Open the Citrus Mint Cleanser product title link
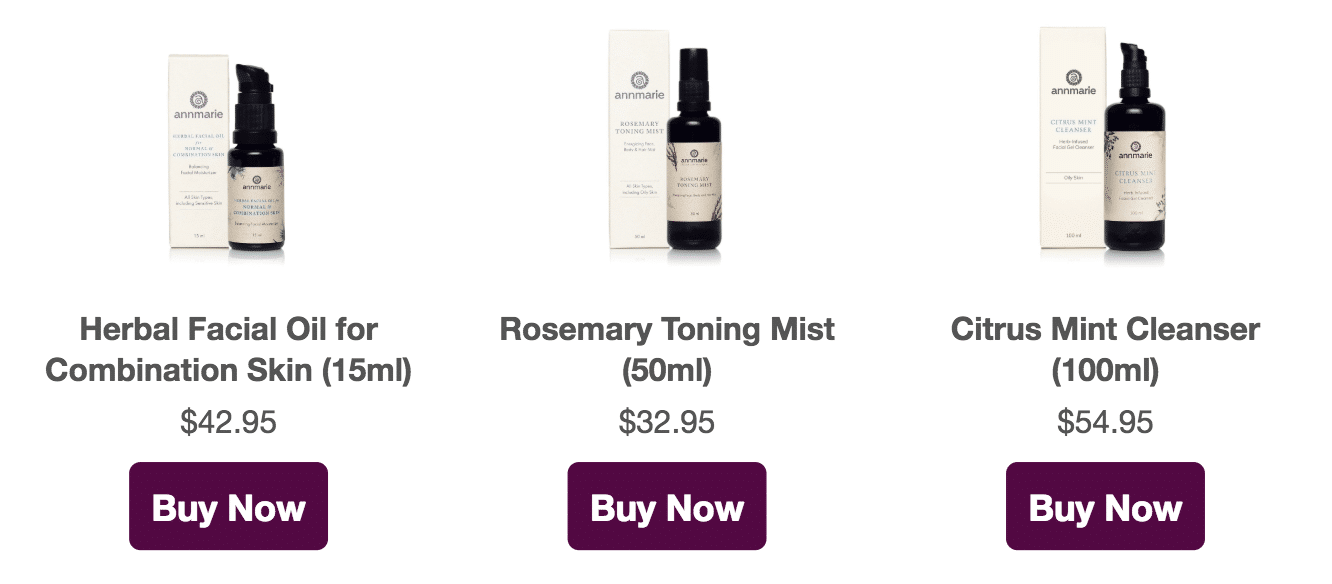 pos(1105,349)
